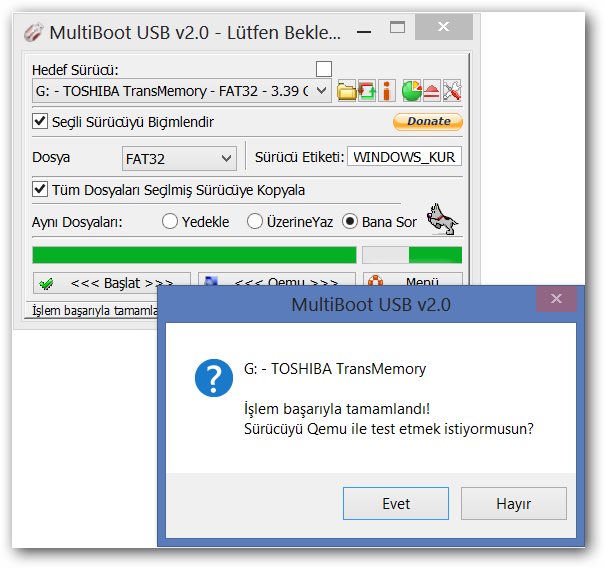Uncheck Tüm Dosyaları Seçilmiş Sürücüye Kopyala

(40, 189)
